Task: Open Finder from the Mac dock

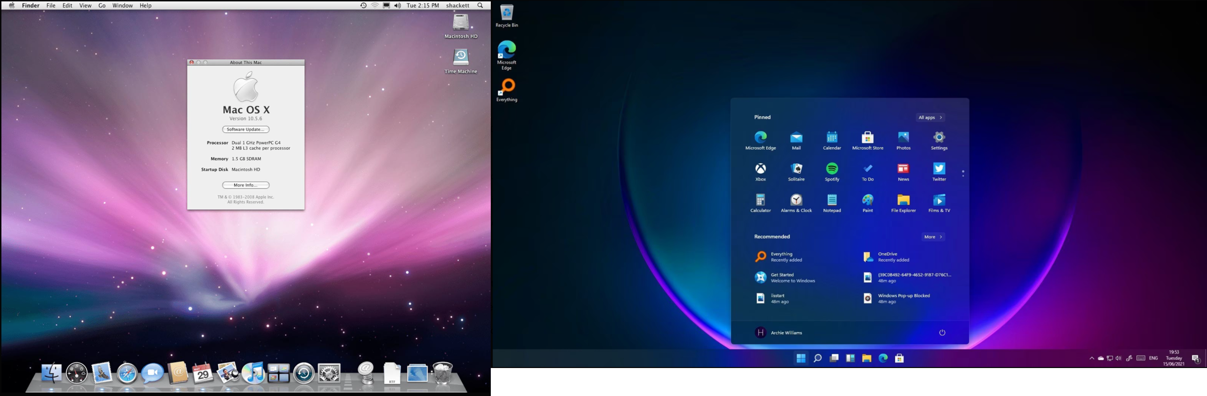Action: 51,373
